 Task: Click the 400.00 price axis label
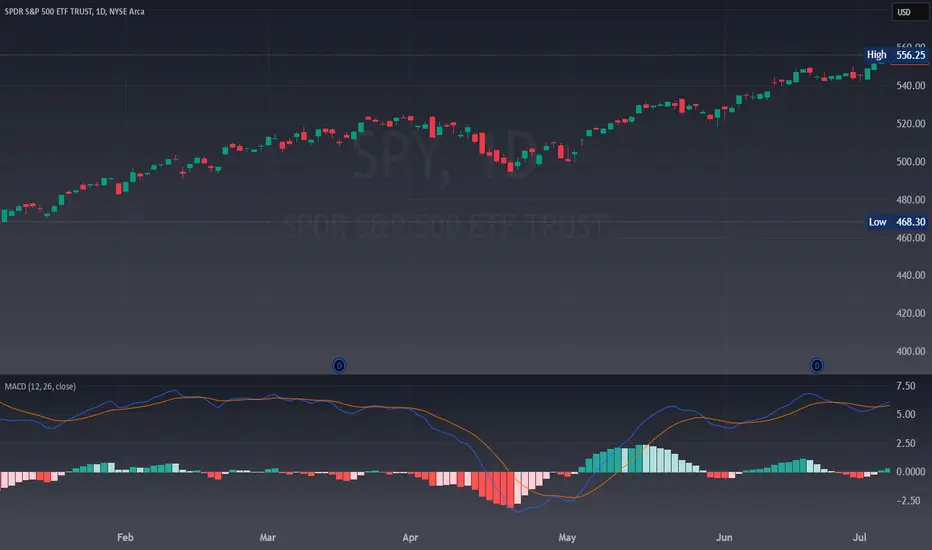tap(911, 351)
